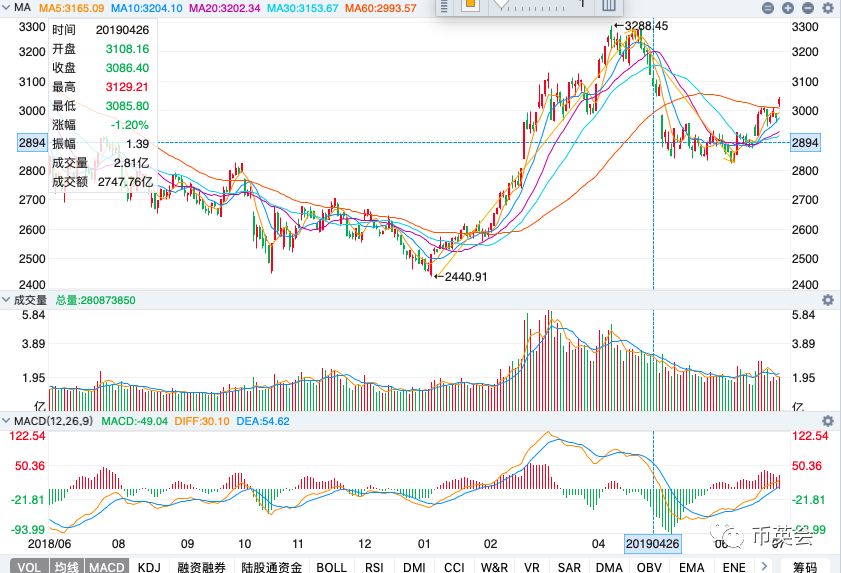Grab the floating toolbar grip handle
Viewport: 841px width, 573px height.
click(x=444, y=6)
